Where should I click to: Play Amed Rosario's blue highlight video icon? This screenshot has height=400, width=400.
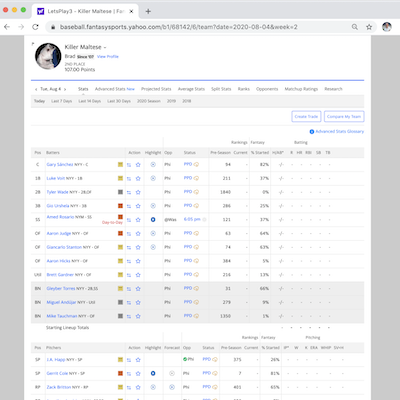point(153,220)
